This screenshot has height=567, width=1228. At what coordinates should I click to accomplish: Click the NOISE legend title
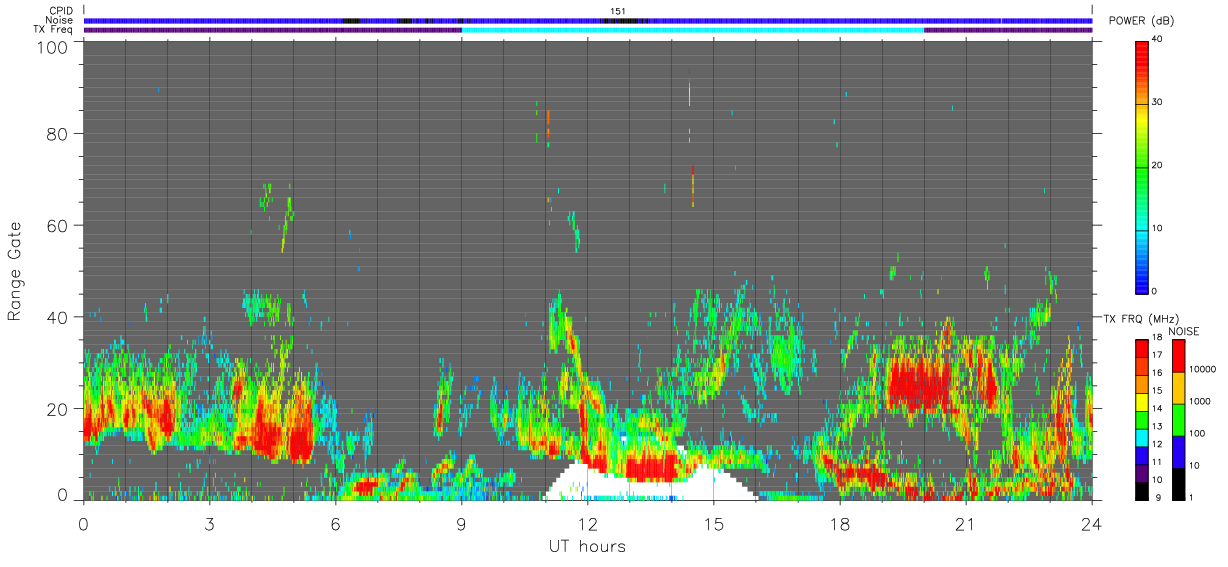click(x=1182, y=331)
